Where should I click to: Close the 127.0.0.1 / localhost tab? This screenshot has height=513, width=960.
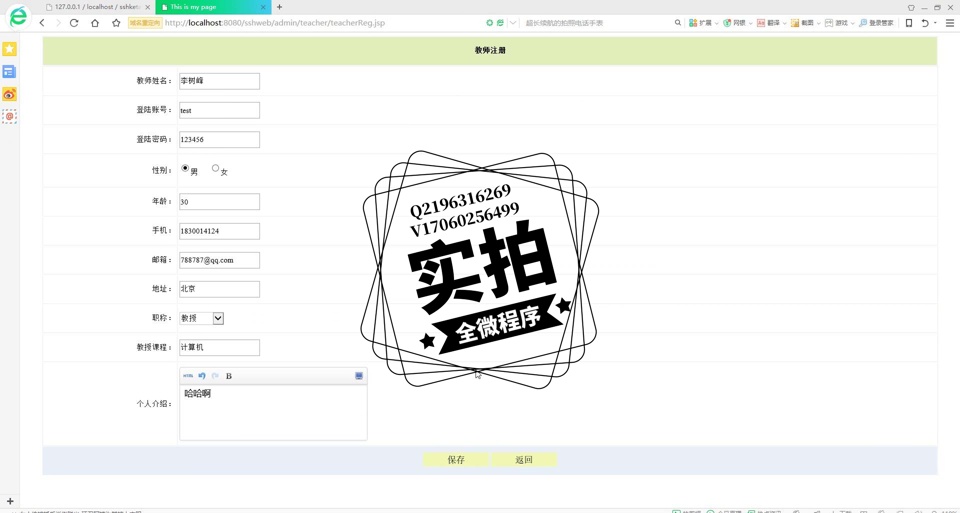tap(148, 7)
